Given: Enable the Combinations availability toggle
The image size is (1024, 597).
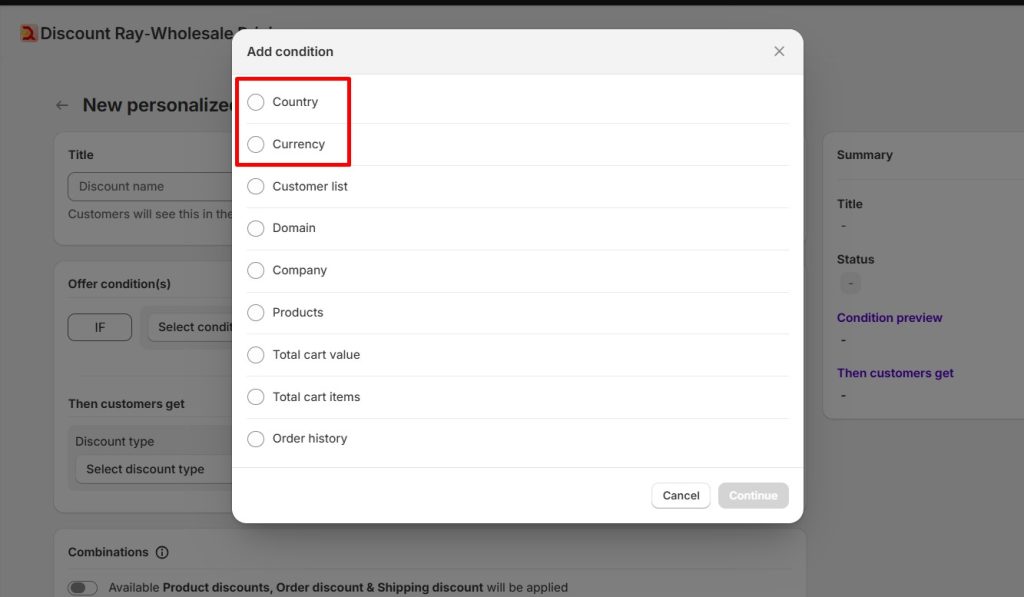Looking at the screenshot, I should (82, 587).
